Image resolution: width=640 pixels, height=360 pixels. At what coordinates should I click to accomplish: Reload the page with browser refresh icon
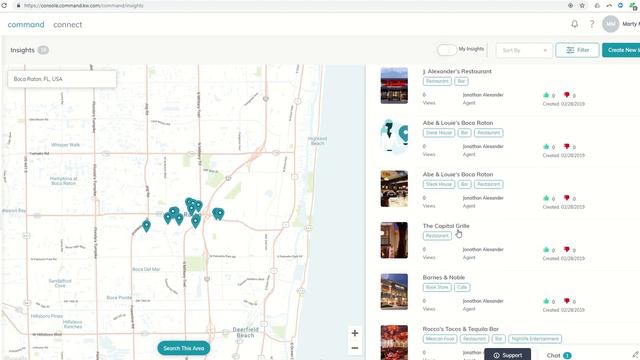pos(4,5)
